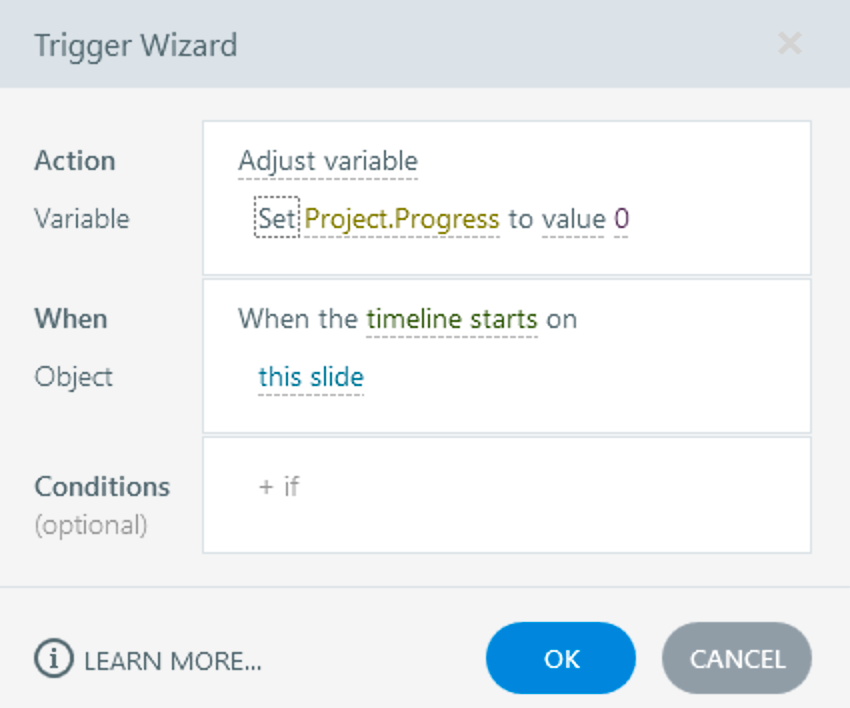This screenshot has height=708, width=850.
Task: Click the Variable row label
Action: point(82,219)
